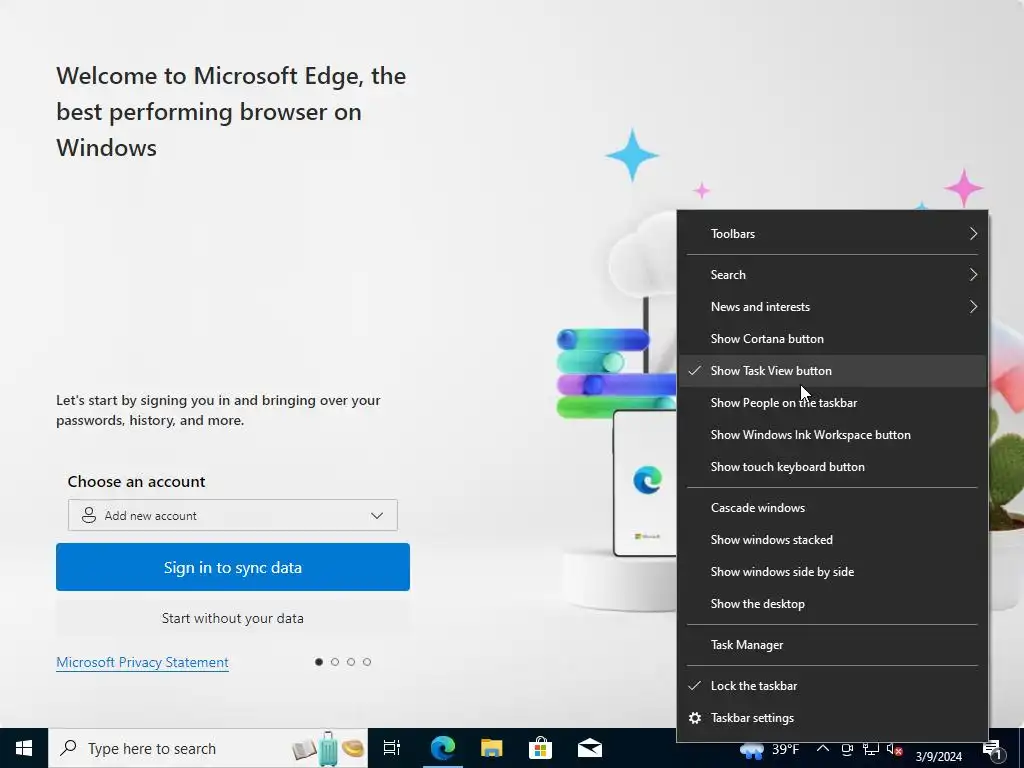
Task: Open Microsoft Privacy Statement link
Action: (x=142, y=662)
